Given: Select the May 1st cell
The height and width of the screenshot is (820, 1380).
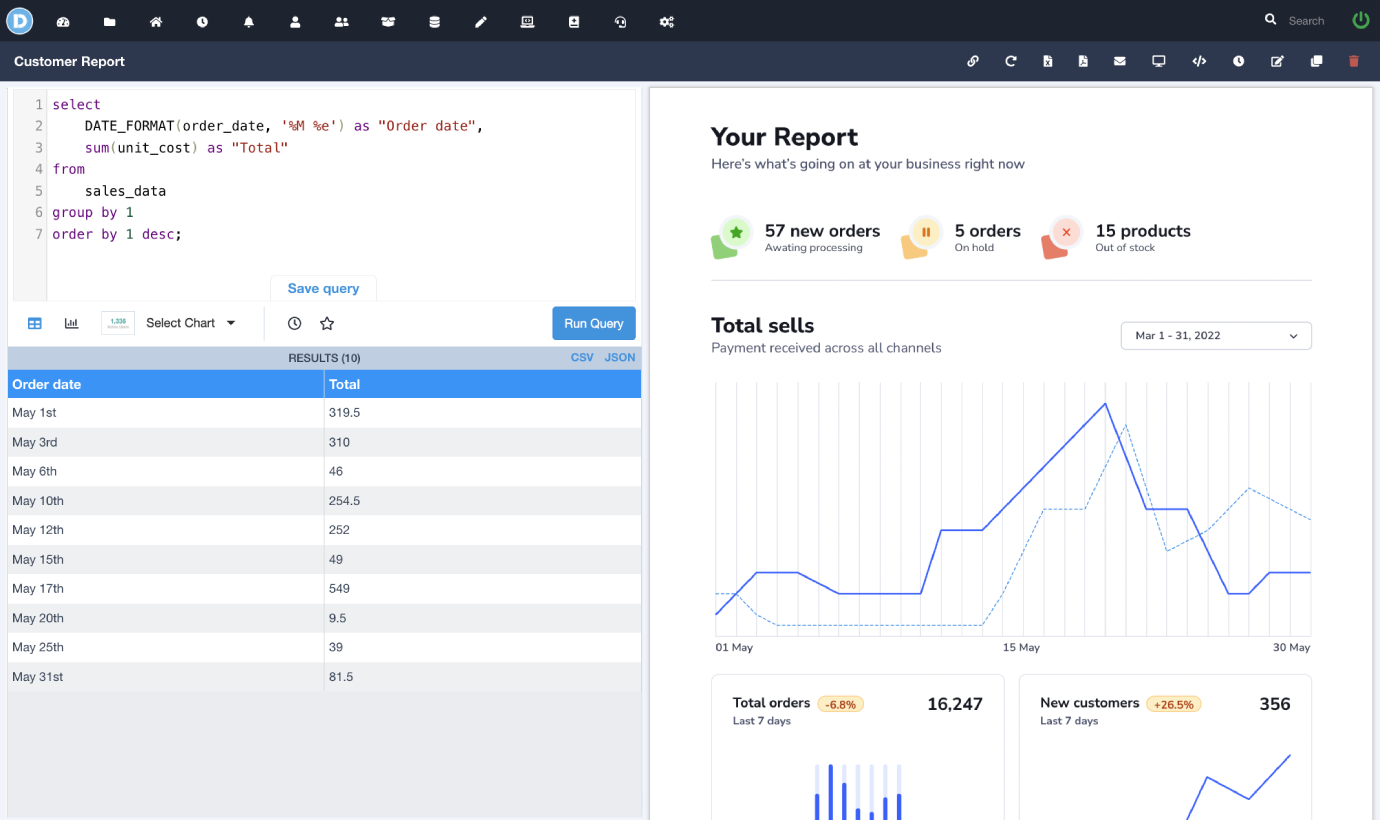Looking at the screenshot, I should (166, 413).
